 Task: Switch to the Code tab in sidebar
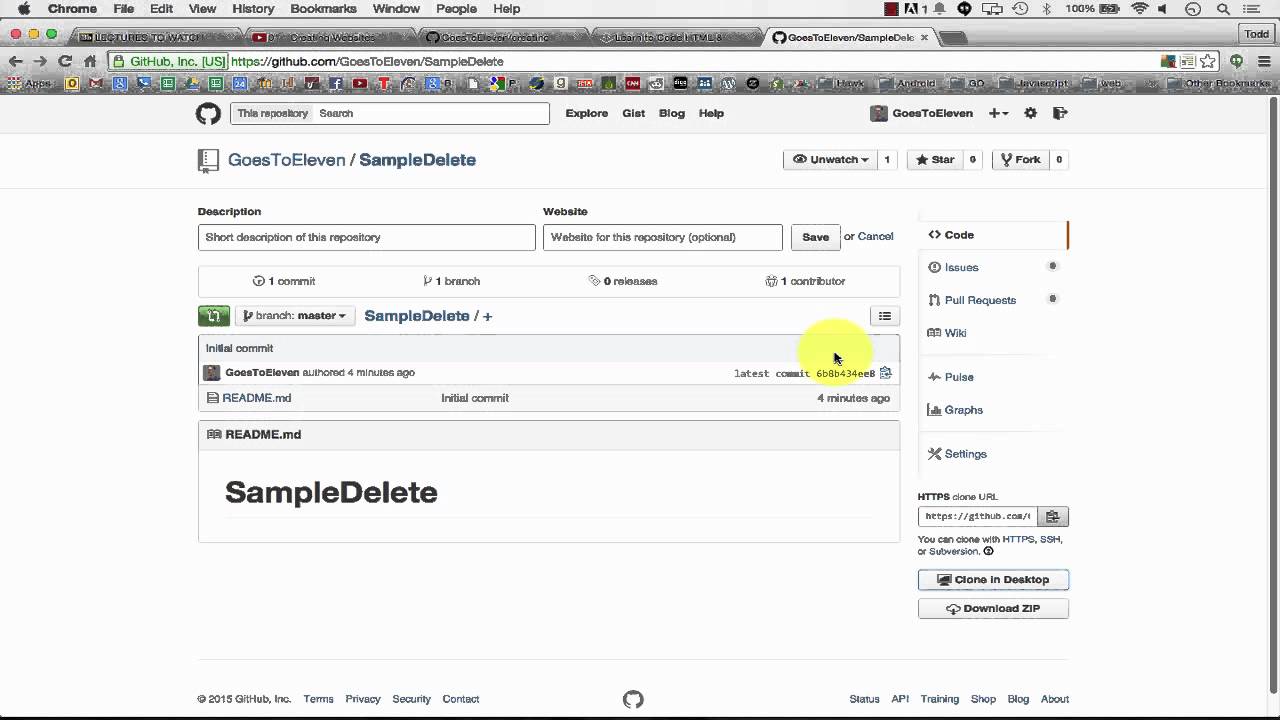point(993,235)
